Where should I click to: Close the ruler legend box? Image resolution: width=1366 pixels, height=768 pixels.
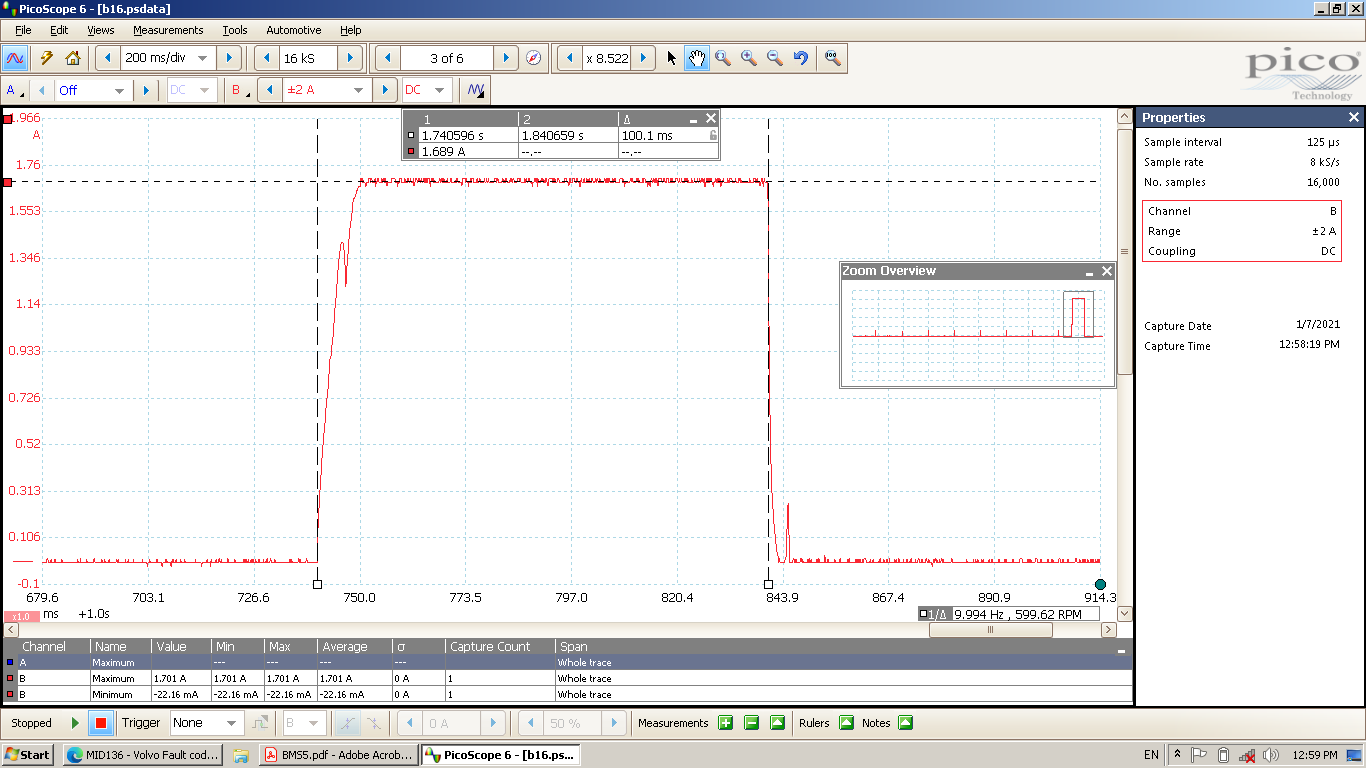(711, 118)
